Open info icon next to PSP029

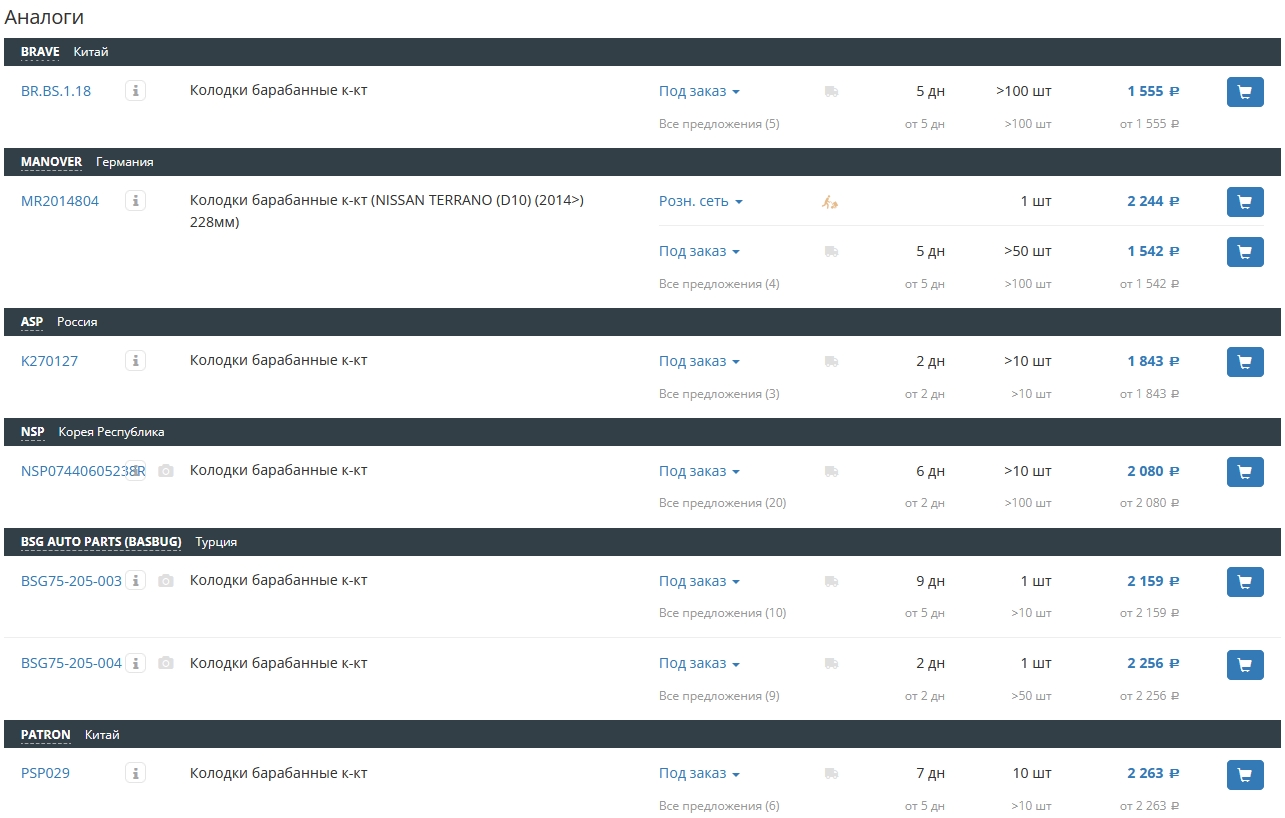(136, 773)
